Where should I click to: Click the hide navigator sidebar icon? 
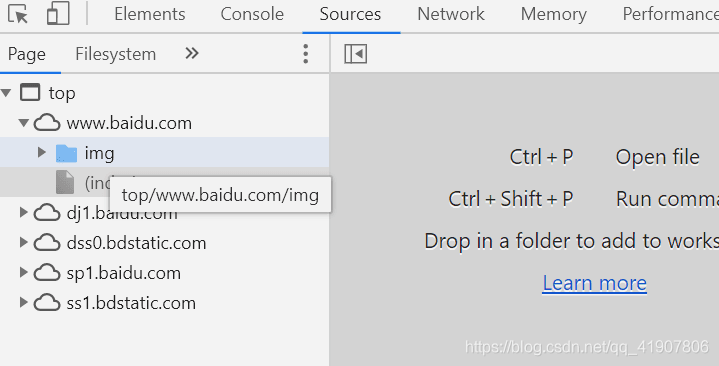coord(355,54)
